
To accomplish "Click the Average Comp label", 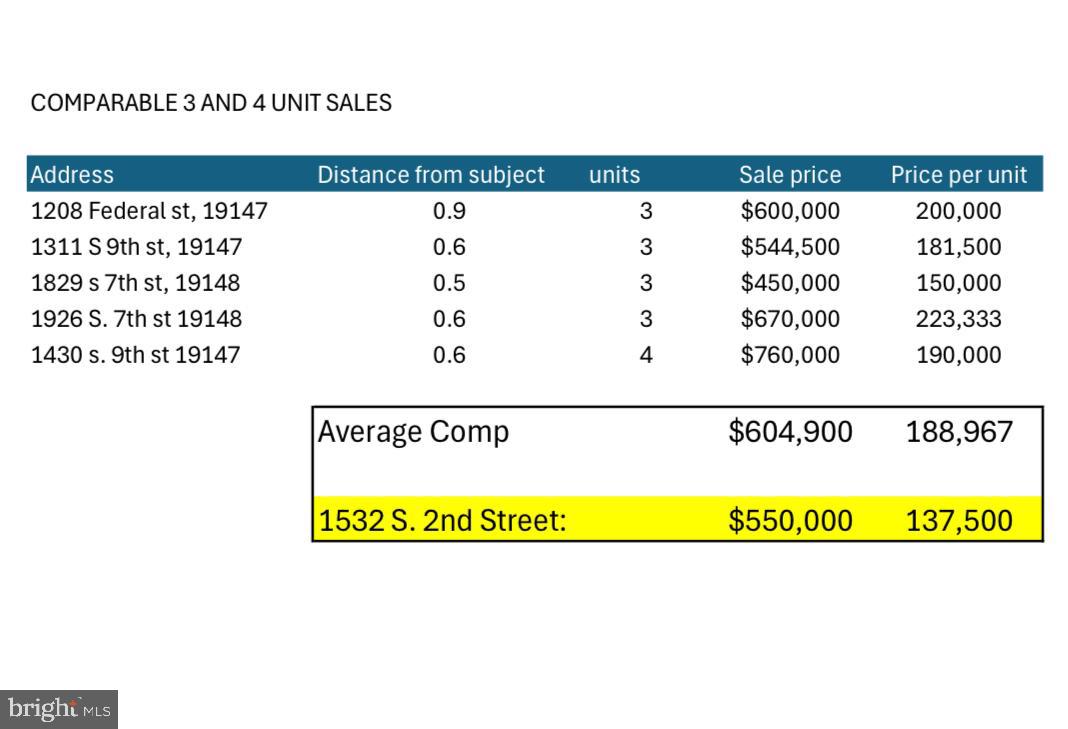I will click(413, 432).
